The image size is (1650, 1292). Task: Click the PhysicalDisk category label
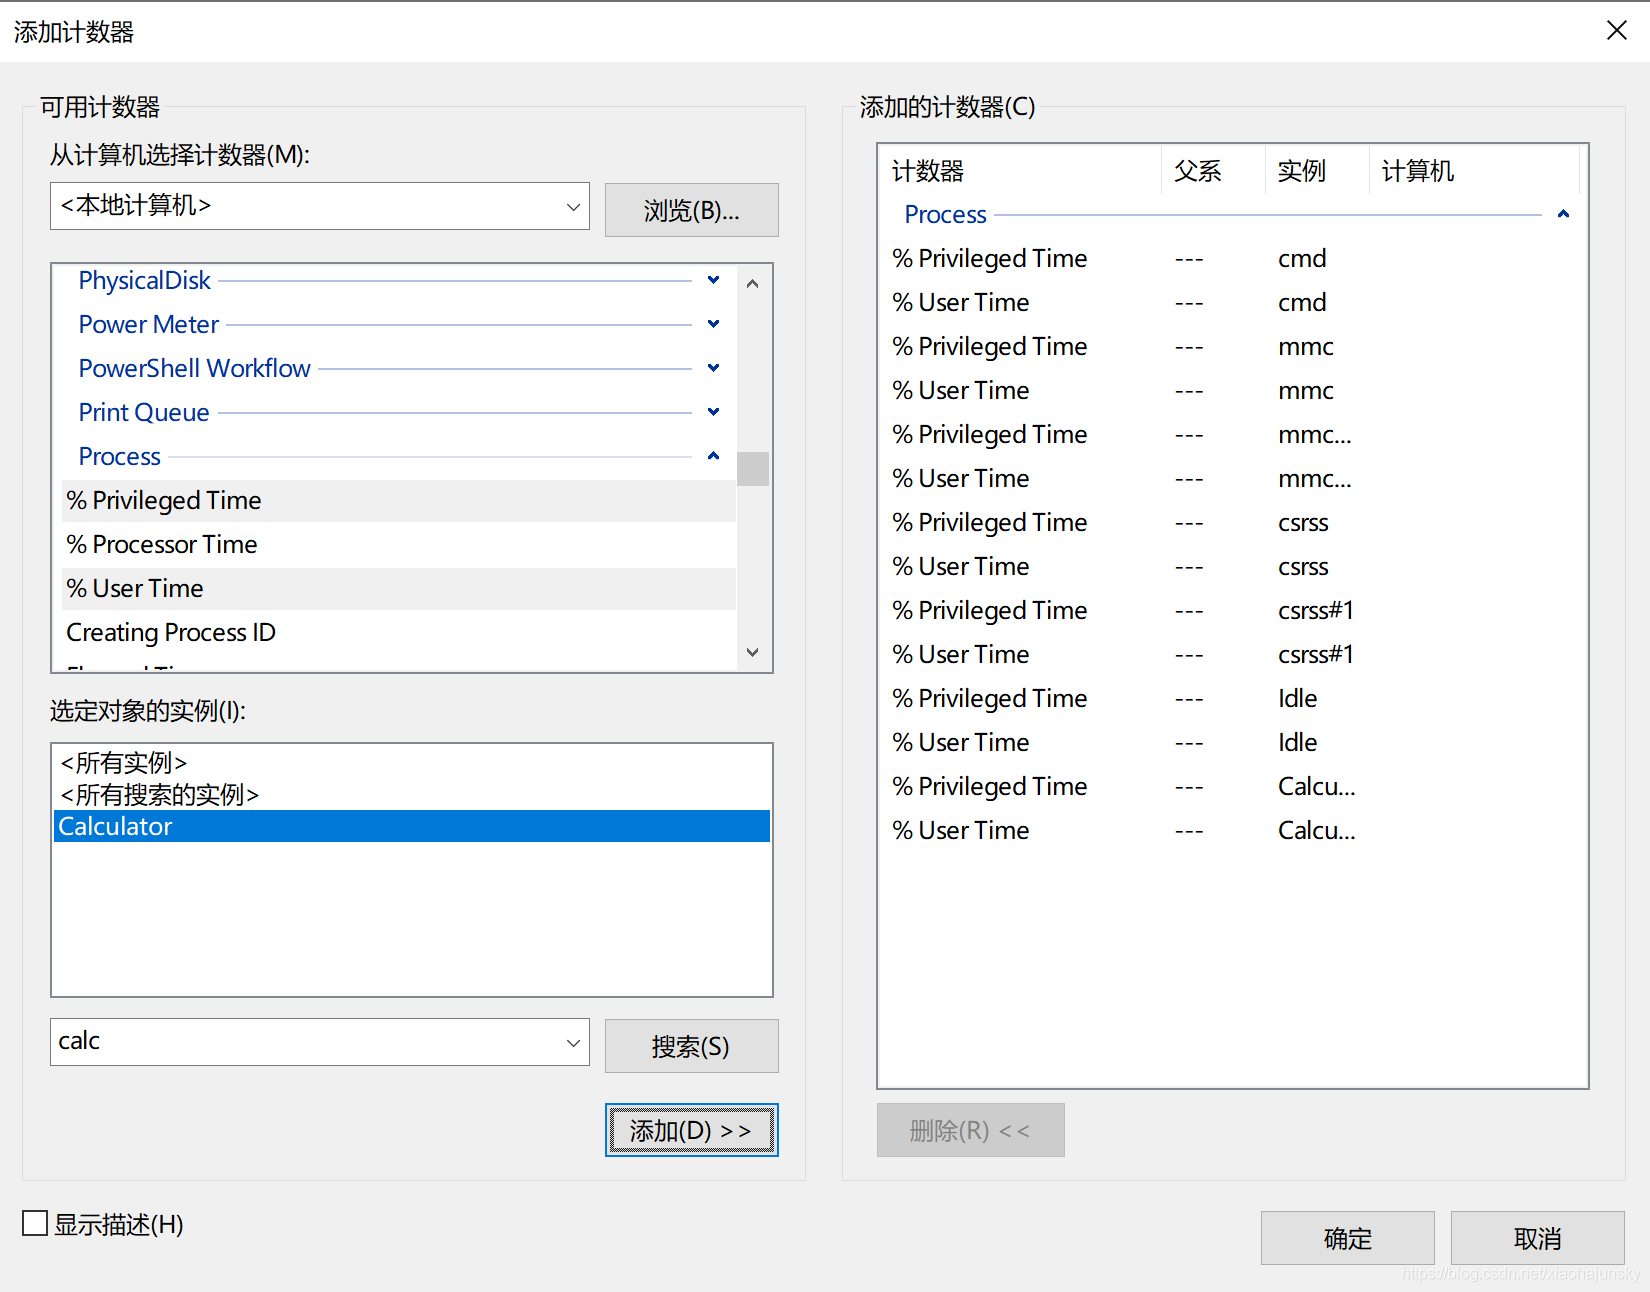point(144,280)
